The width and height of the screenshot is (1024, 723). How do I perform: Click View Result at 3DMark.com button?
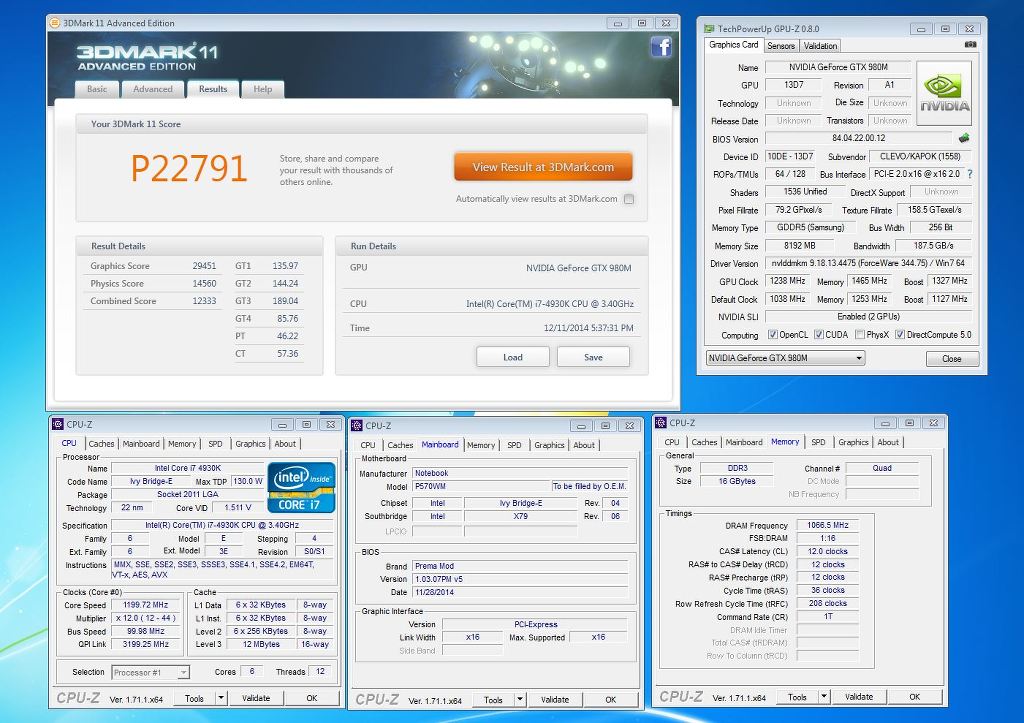pos(543,167)
